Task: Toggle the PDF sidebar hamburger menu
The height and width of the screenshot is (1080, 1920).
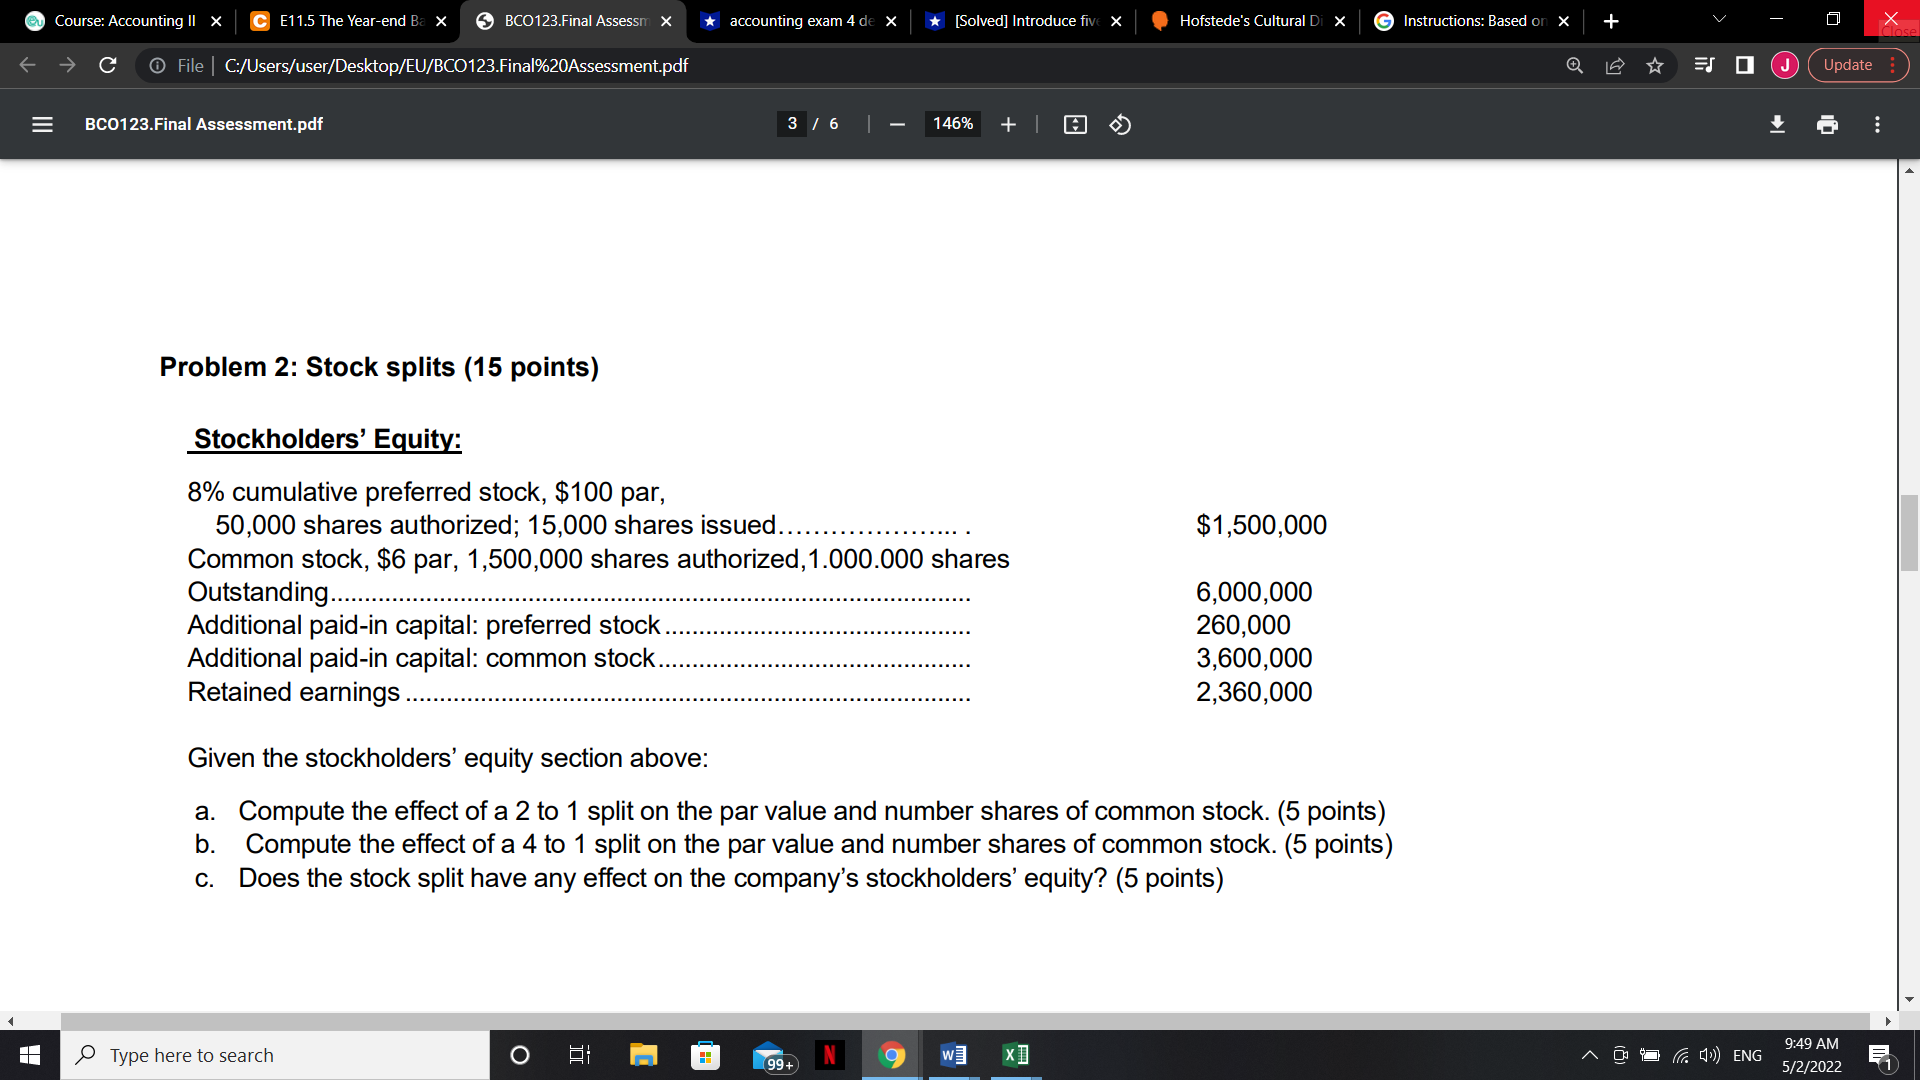Action: pos(42,124)
